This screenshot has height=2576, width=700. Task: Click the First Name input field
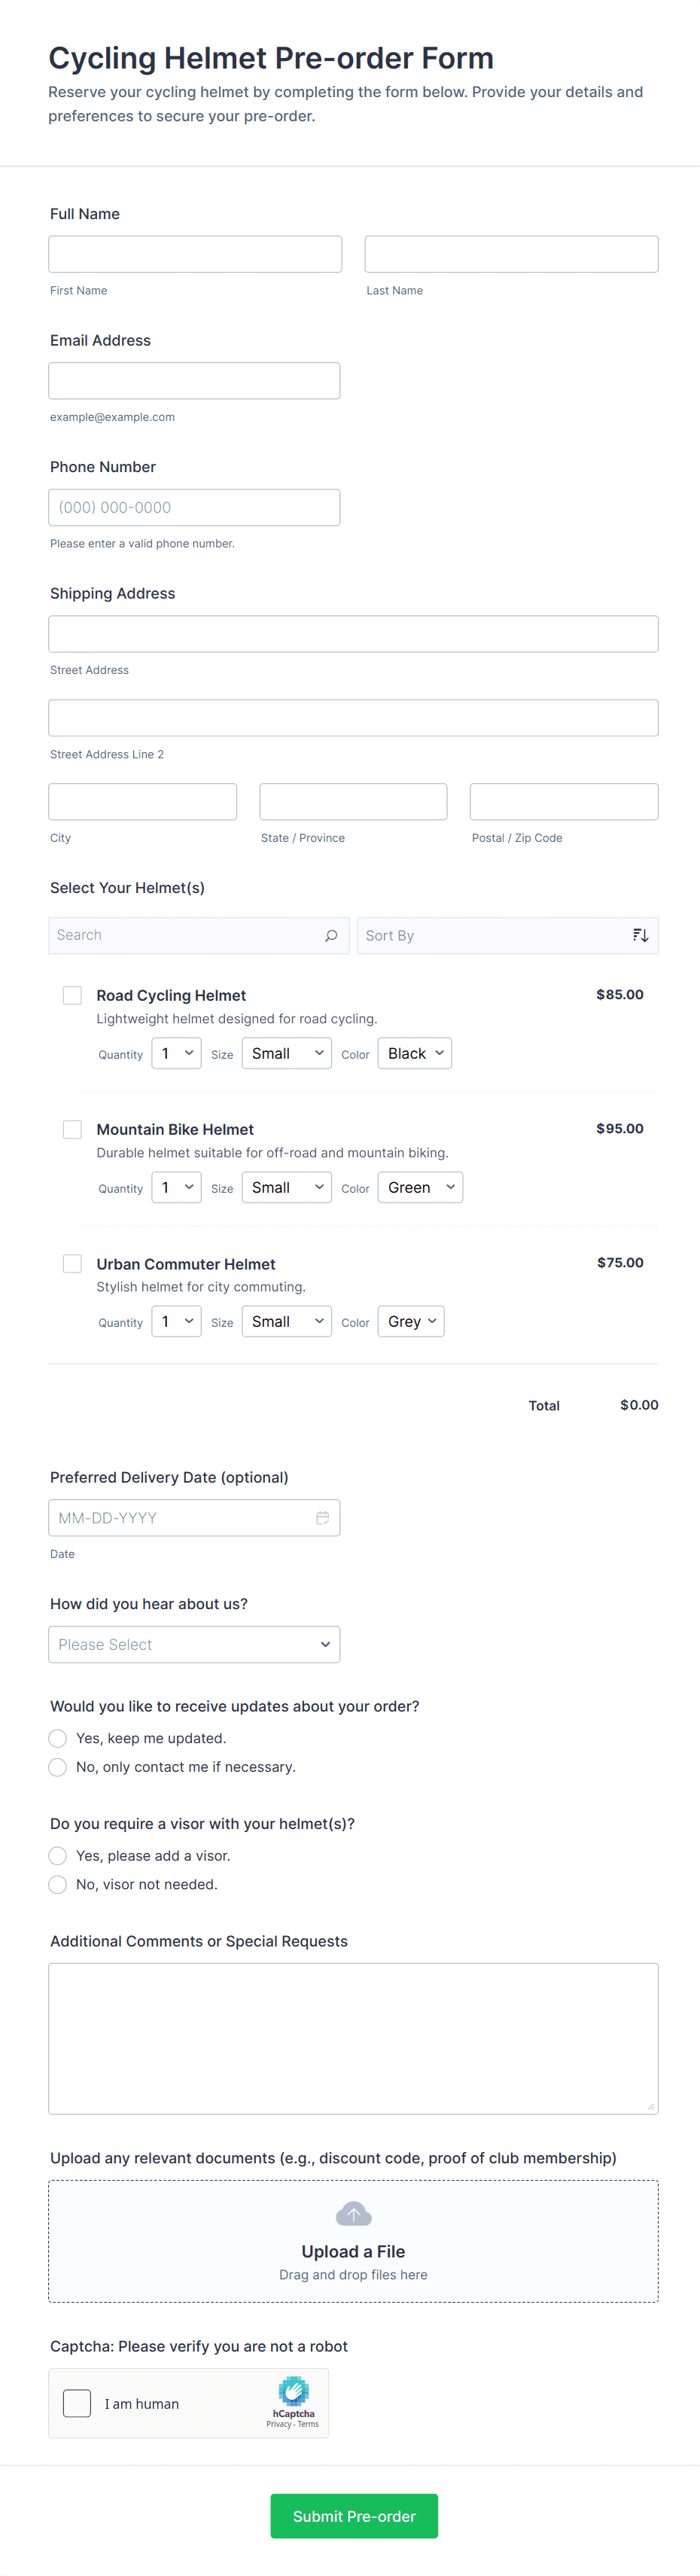point(195,254)
